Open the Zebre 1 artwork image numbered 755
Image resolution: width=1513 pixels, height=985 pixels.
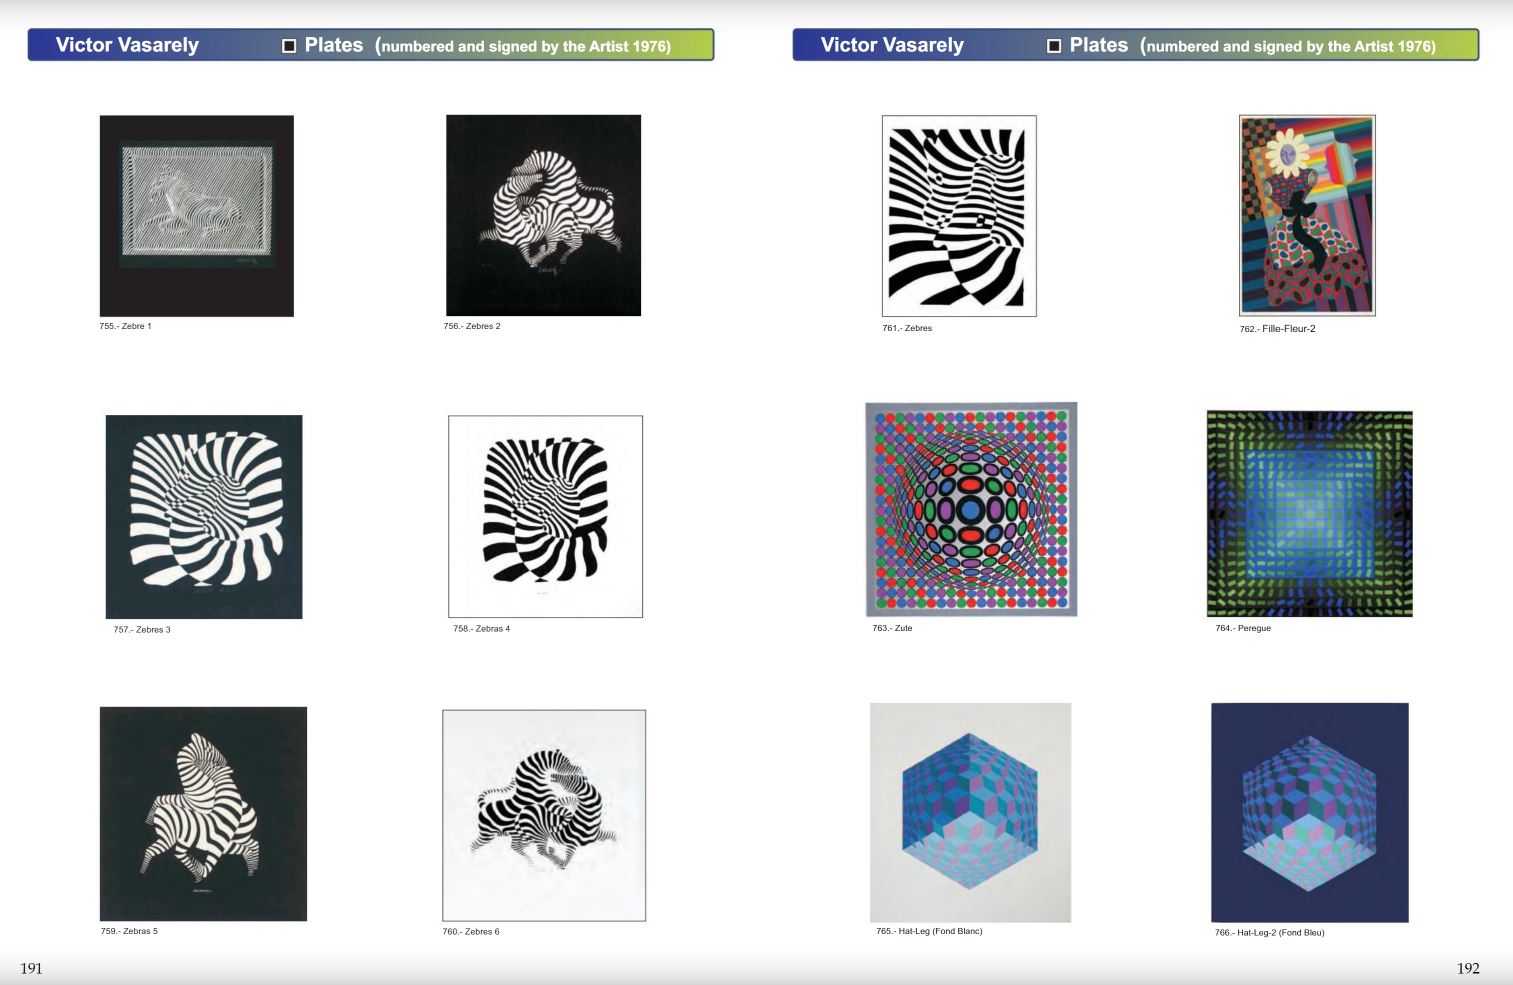click(197, 216)
